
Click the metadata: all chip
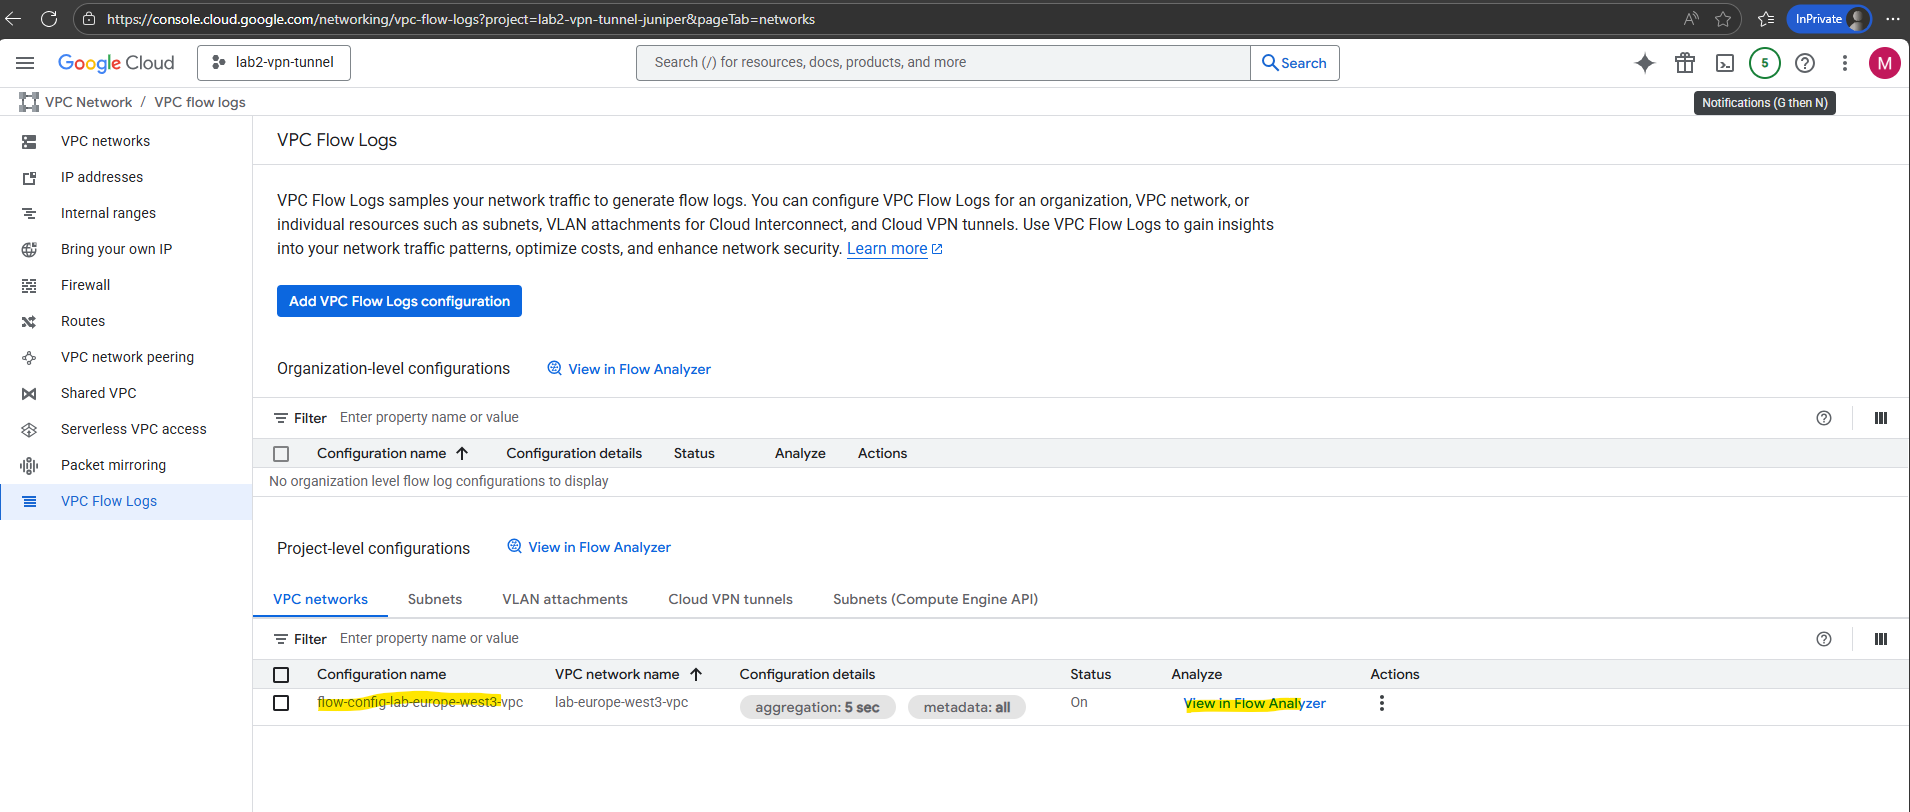[967, 707]
